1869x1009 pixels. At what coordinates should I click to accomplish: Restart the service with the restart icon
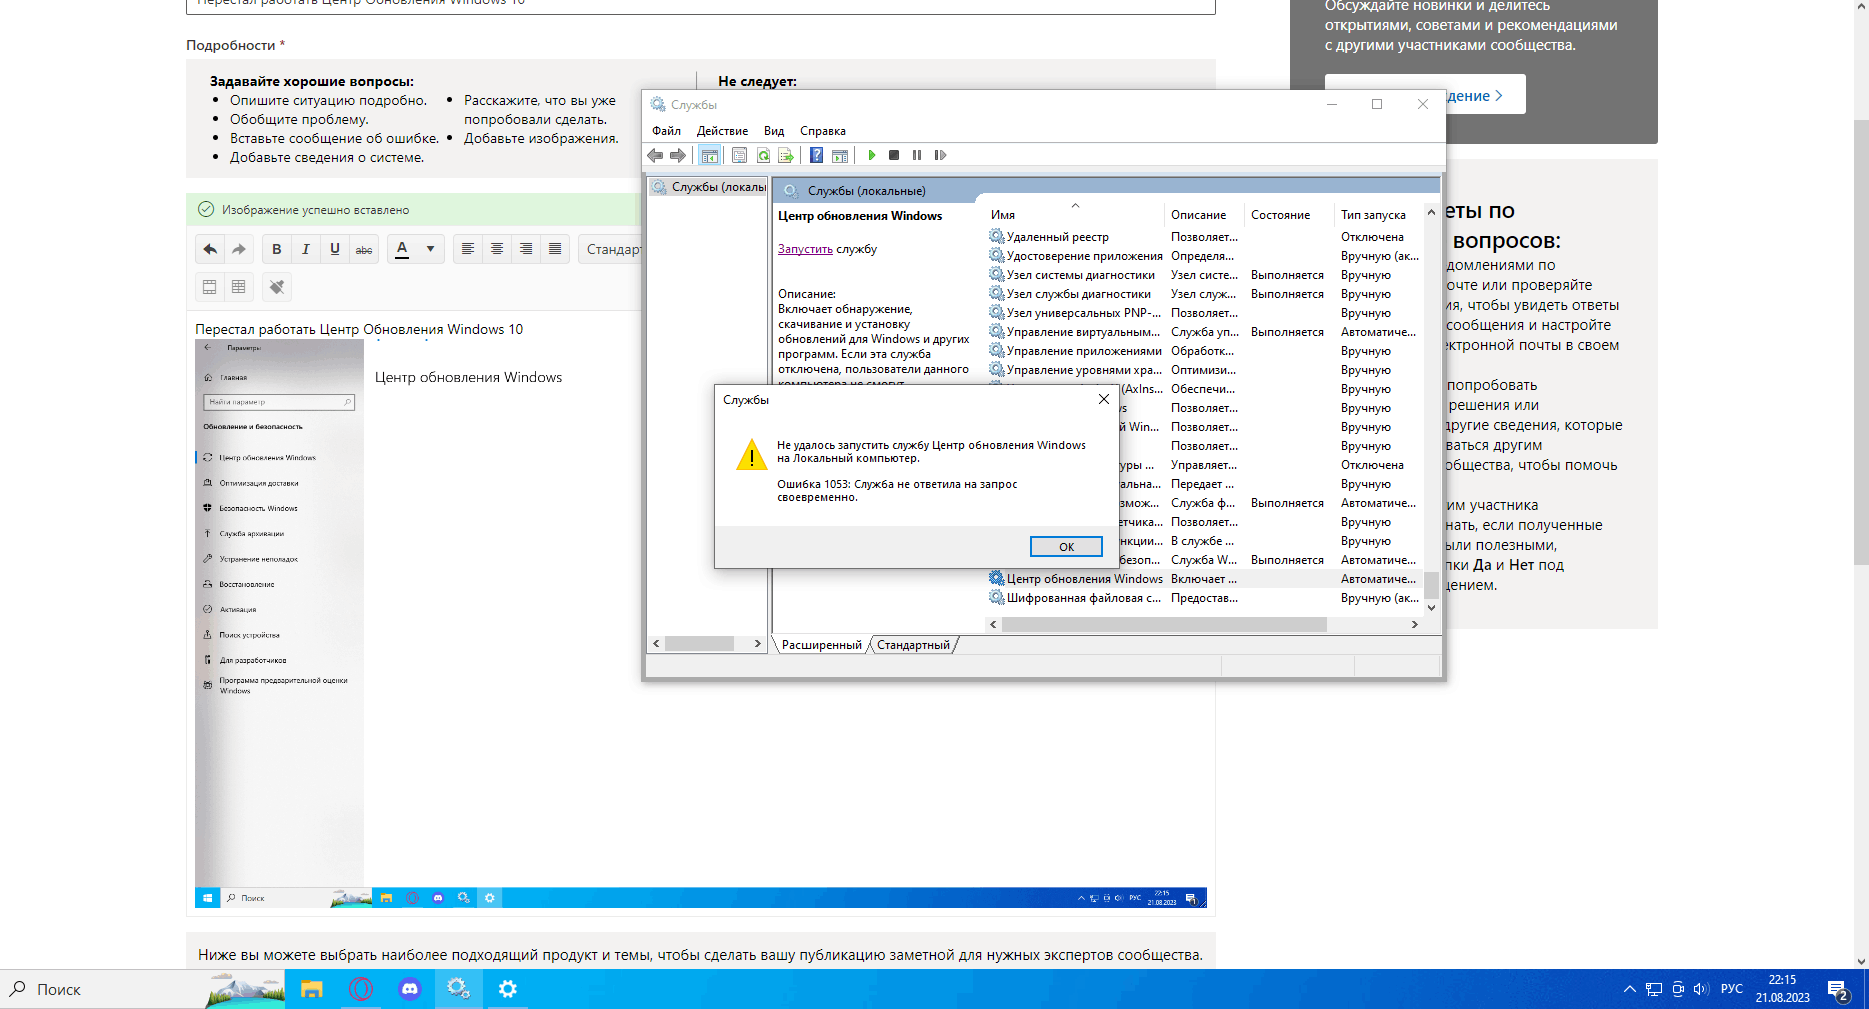(x=940, y=155)
